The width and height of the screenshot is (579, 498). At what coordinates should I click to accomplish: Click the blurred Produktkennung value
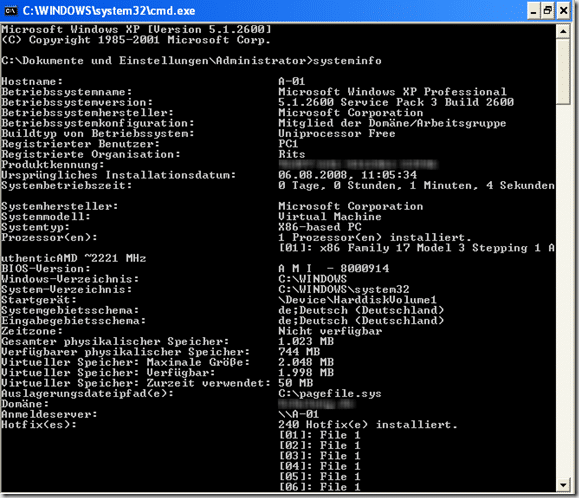358,164
